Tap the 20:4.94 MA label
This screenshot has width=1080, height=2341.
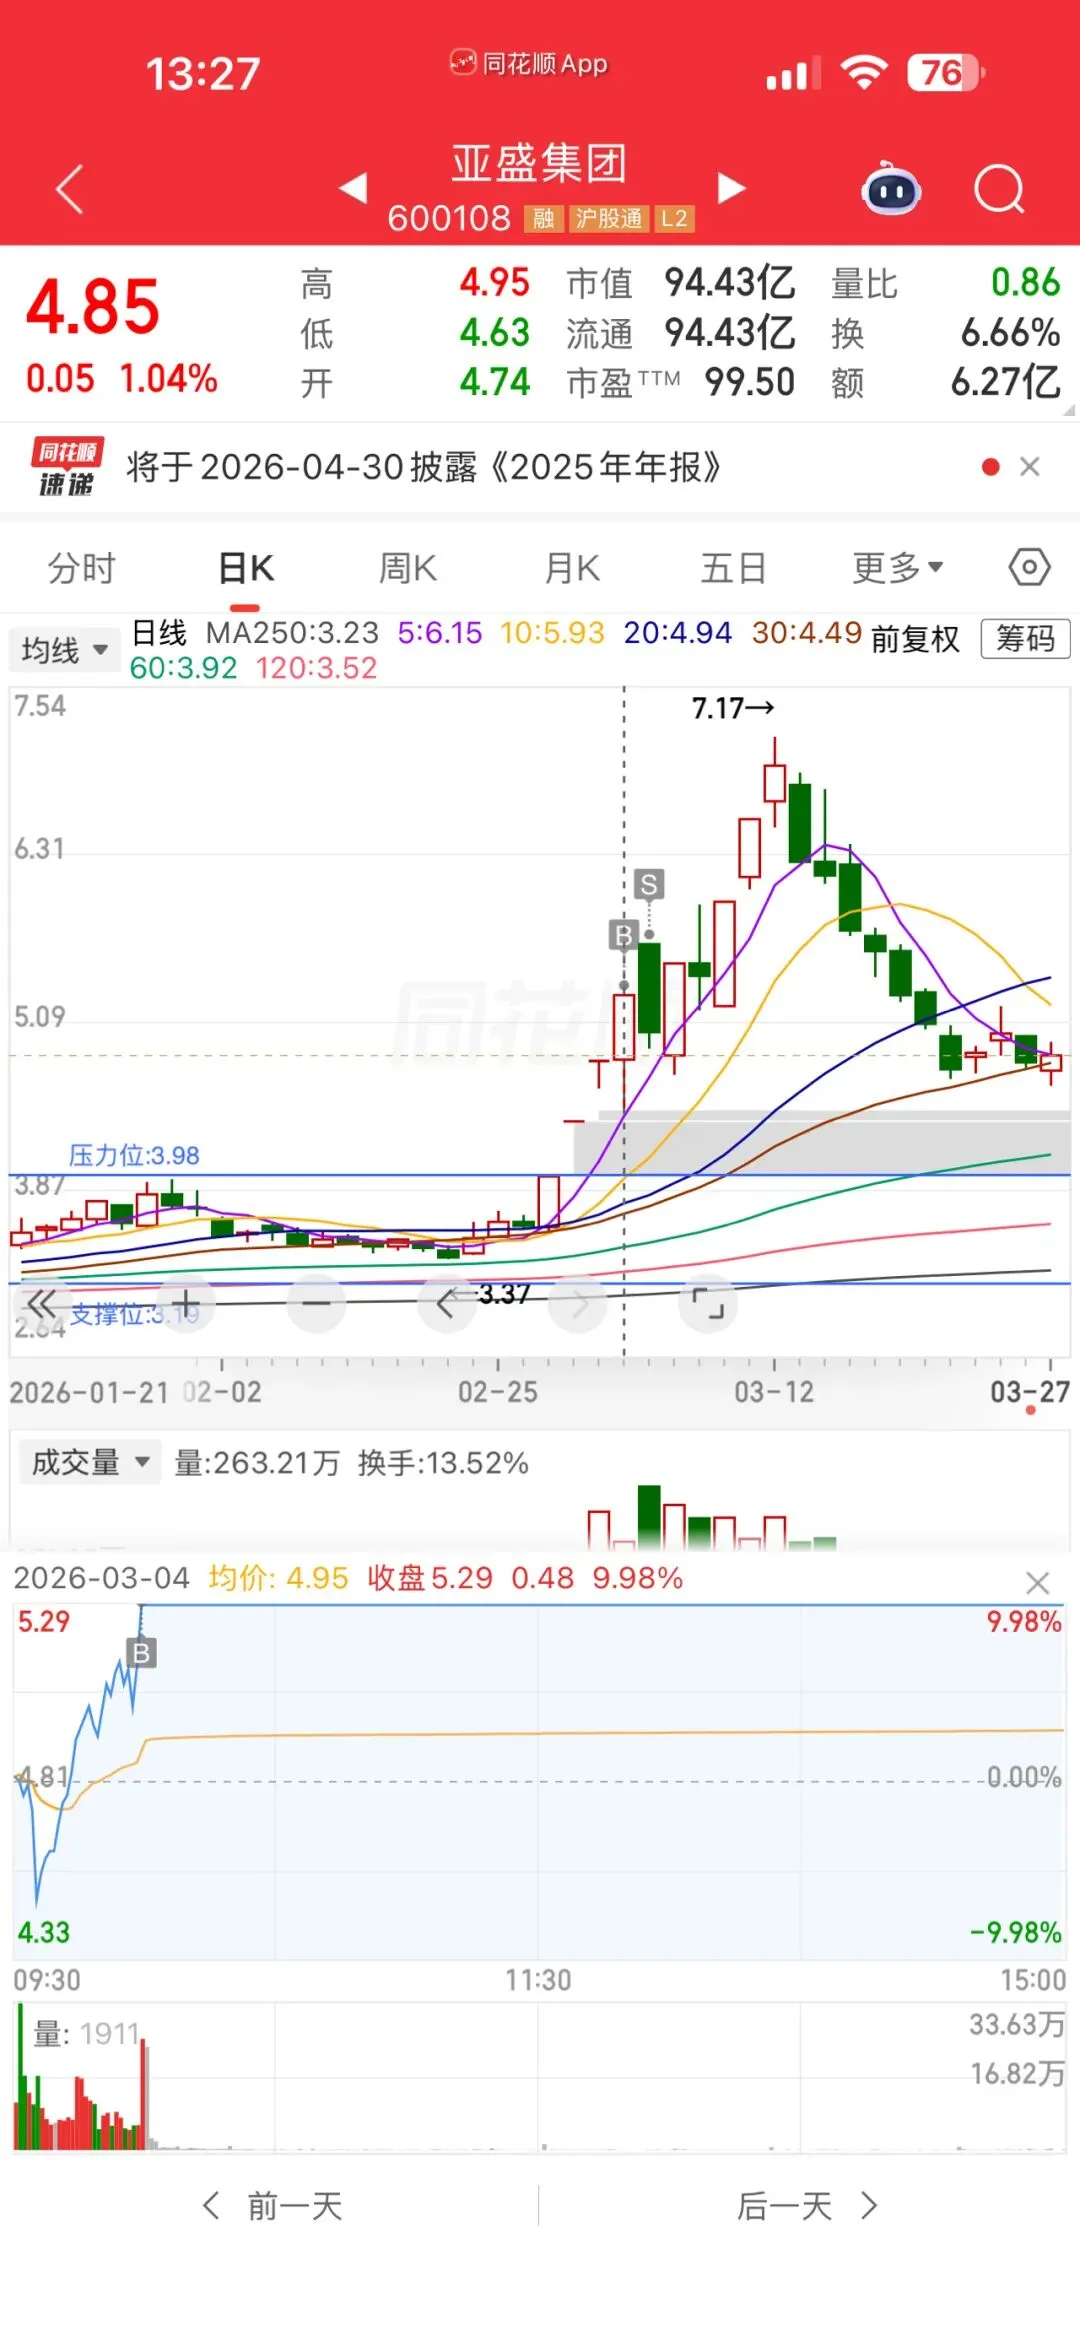tap(678, 632)
